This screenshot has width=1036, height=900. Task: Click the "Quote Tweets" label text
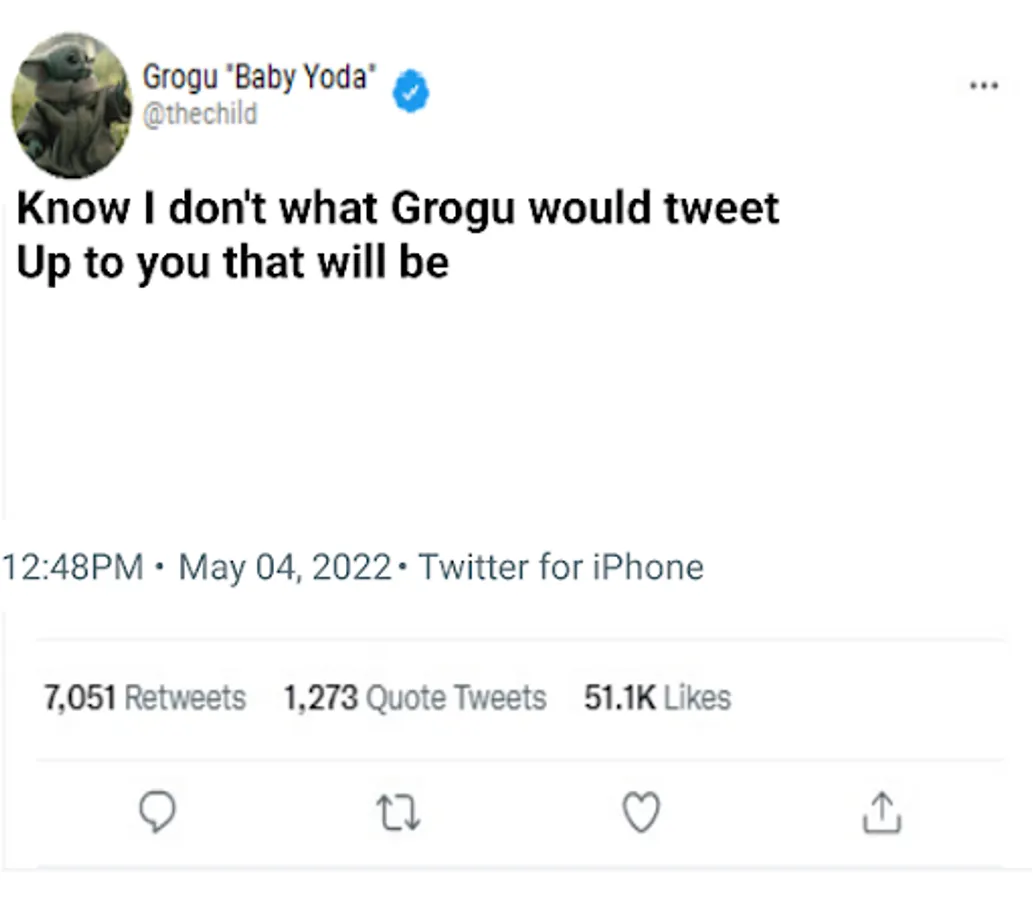click(456, 697)
